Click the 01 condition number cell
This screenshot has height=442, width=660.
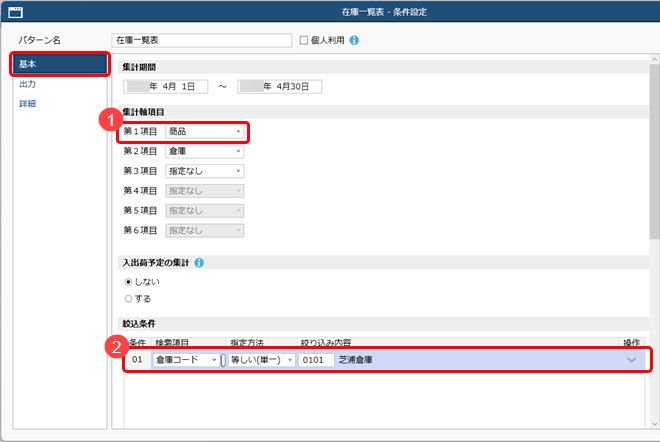pos(137,359)
